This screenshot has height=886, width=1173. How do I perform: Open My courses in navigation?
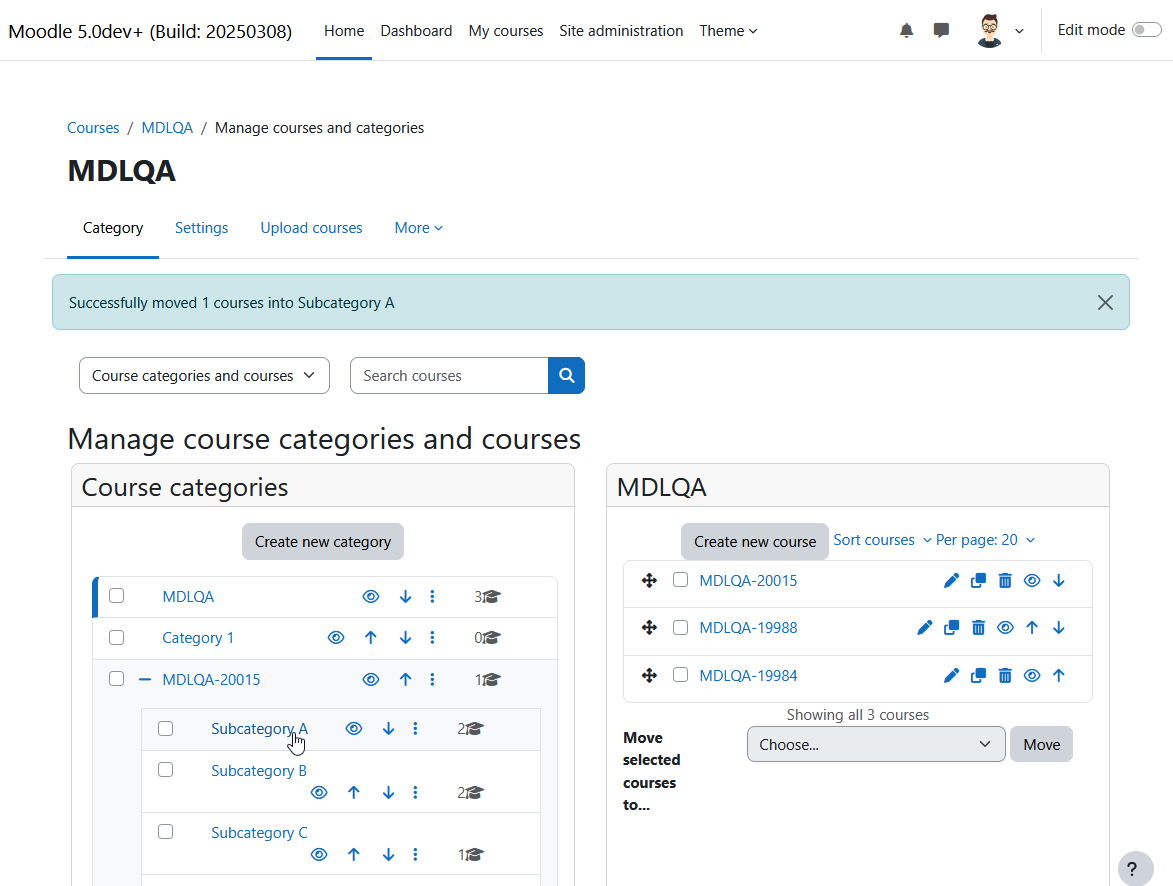pyautogui.click(x=506, y=31)
